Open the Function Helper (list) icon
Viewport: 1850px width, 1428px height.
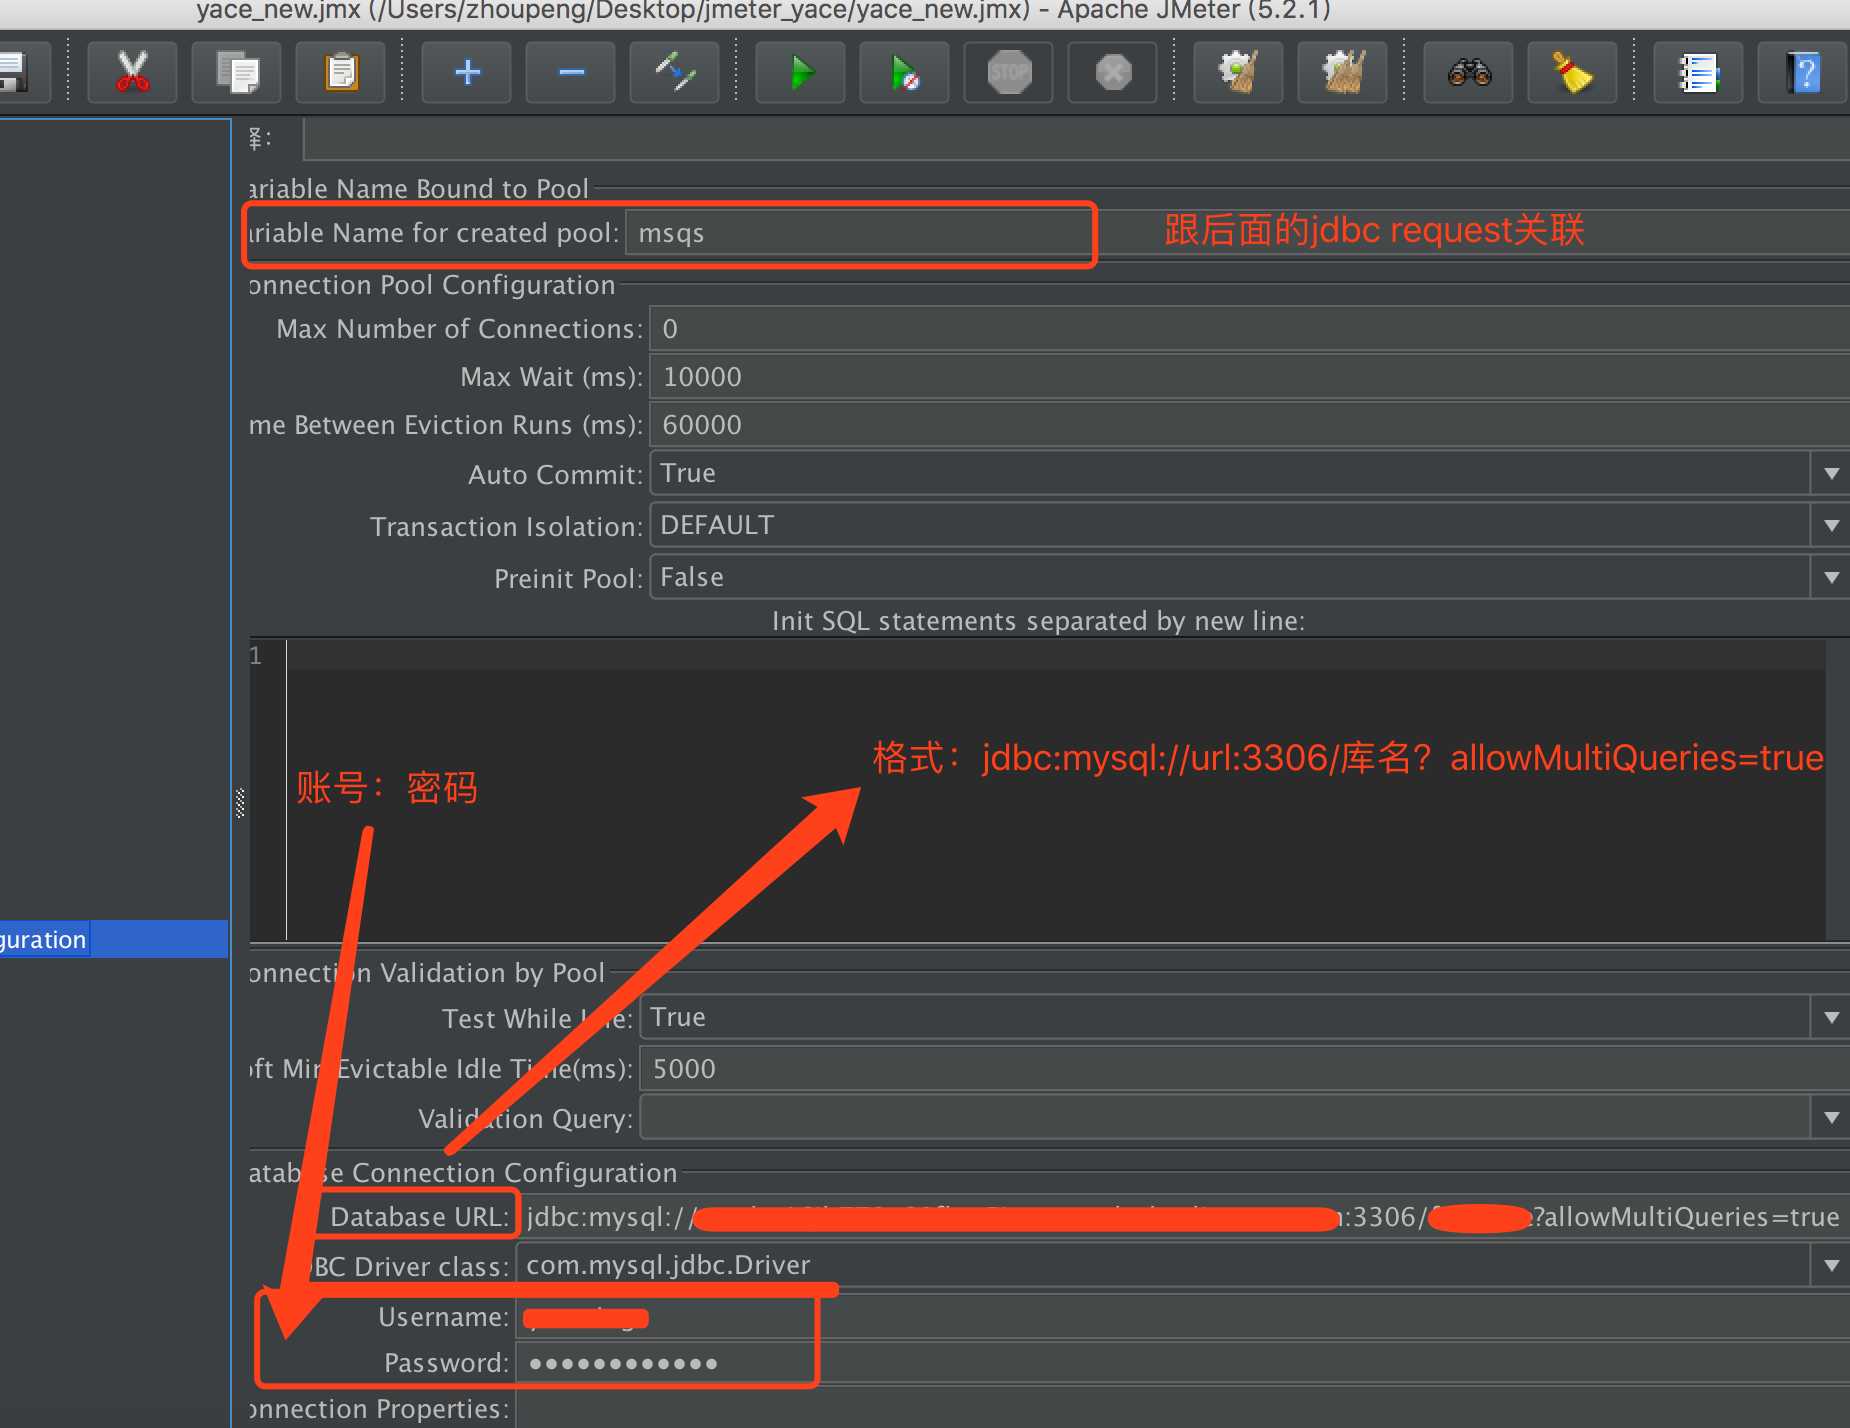1699,72
